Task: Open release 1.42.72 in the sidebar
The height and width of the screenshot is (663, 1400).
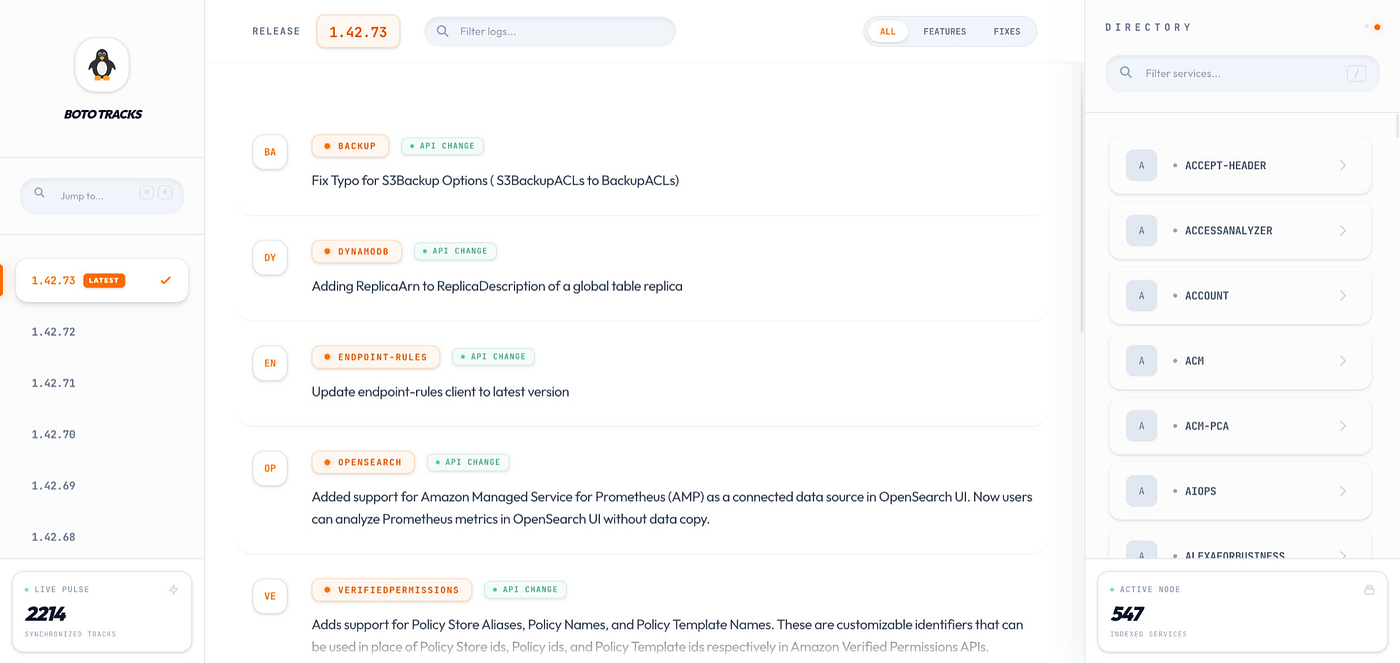Action: [102, 332]
